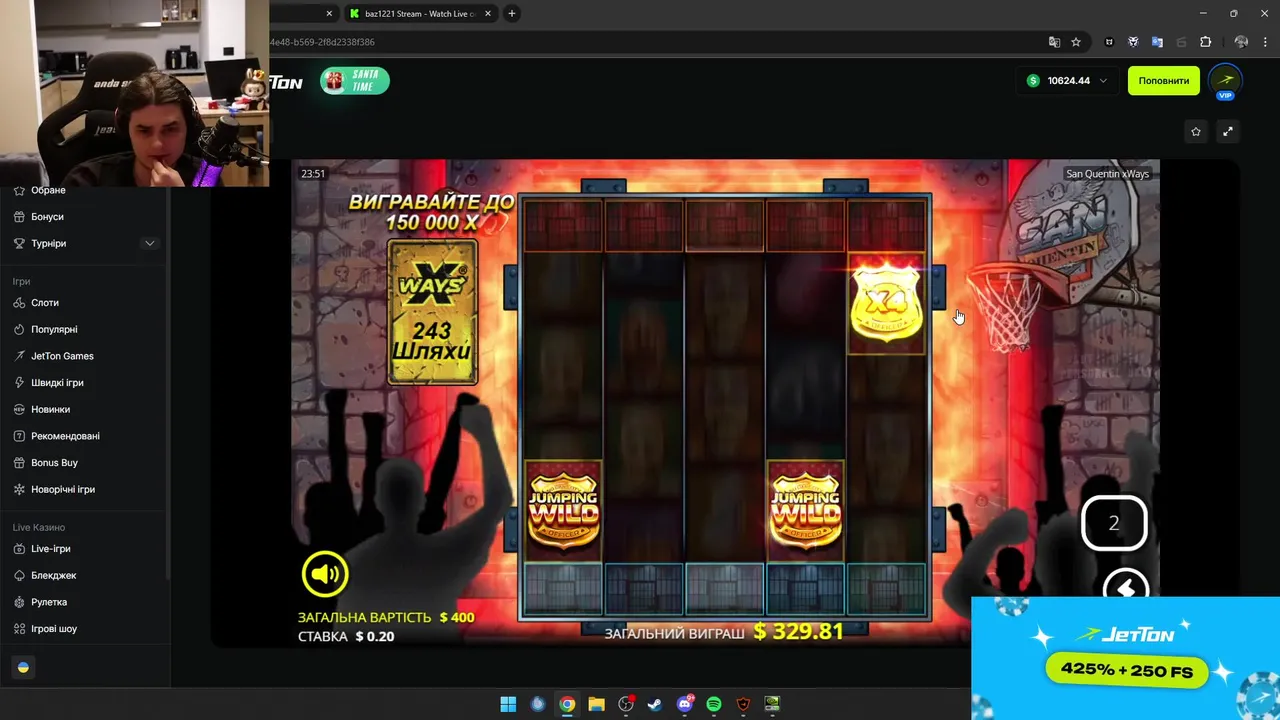The image size is (1280, 720).
Task: Open the Турніри sidebar item
Action: (x=48, y=244)
